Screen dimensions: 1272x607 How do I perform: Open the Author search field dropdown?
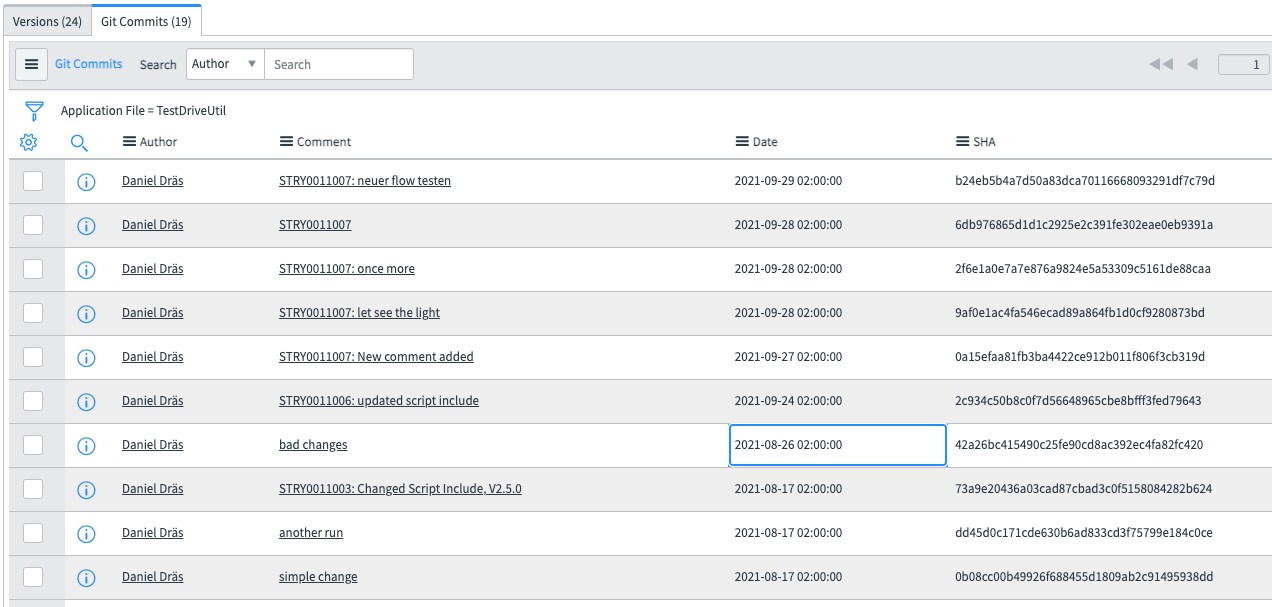[x=225, y=64]
